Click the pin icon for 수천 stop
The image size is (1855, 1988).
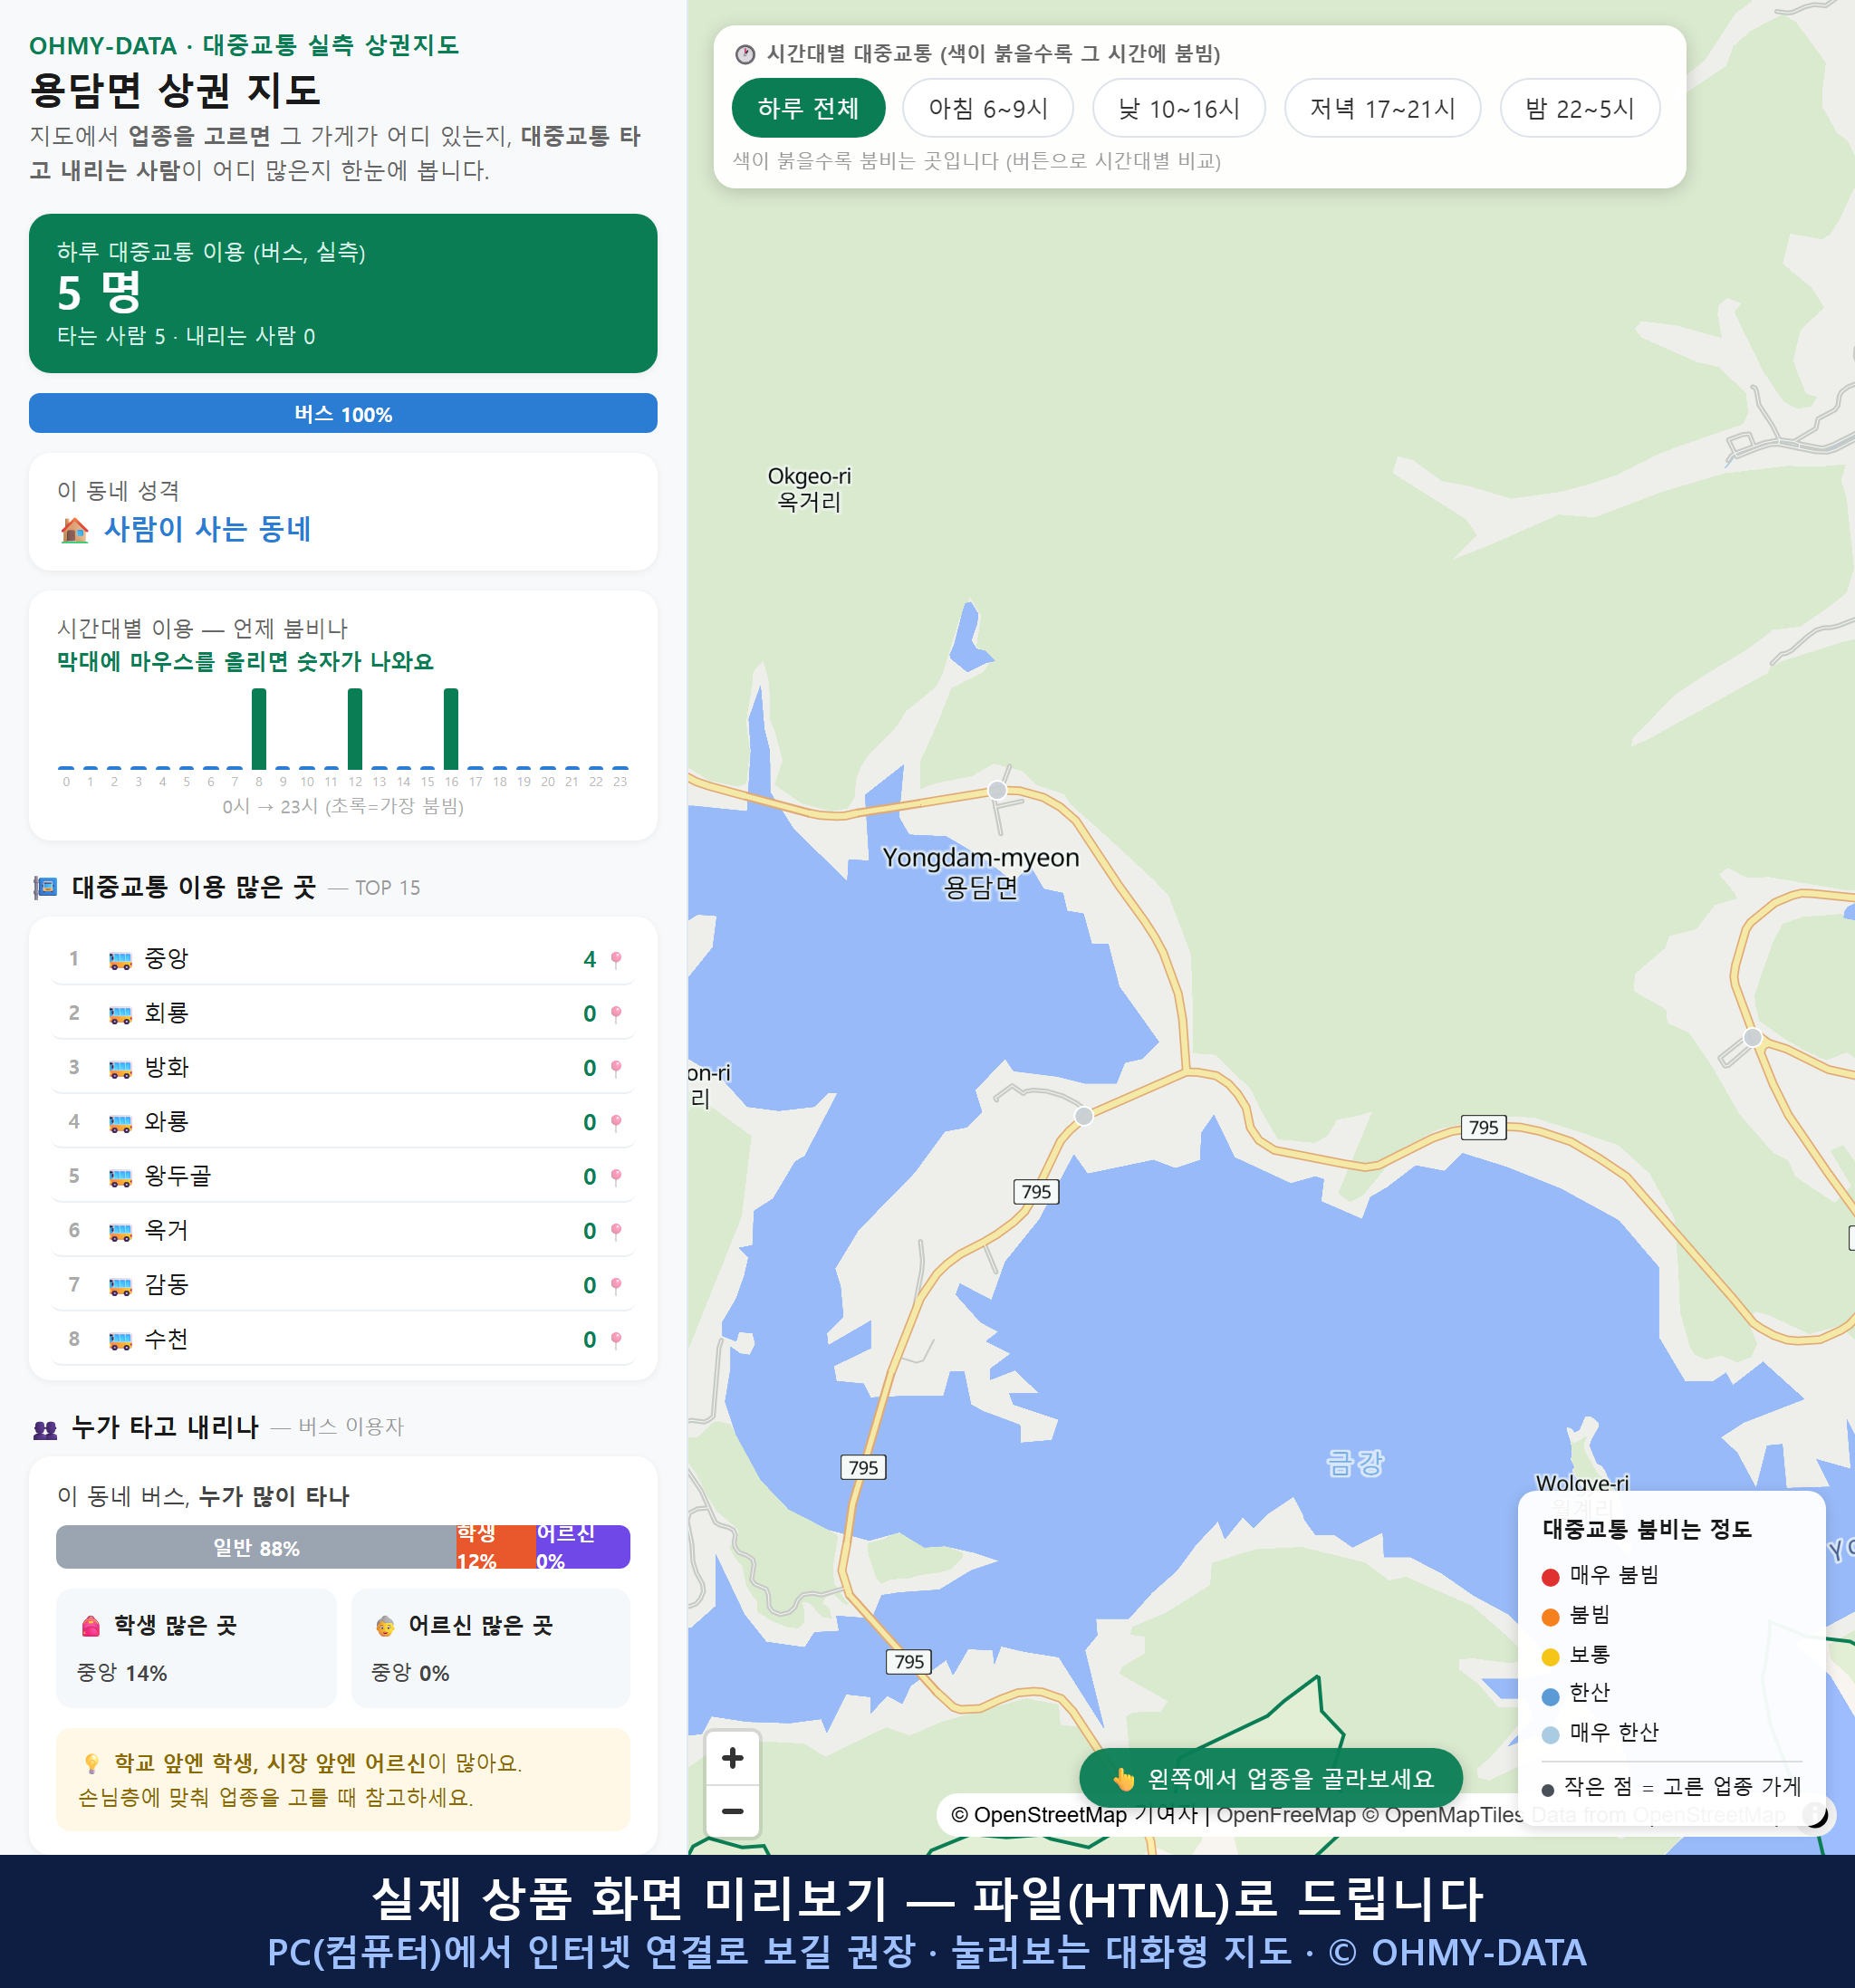616,1340
